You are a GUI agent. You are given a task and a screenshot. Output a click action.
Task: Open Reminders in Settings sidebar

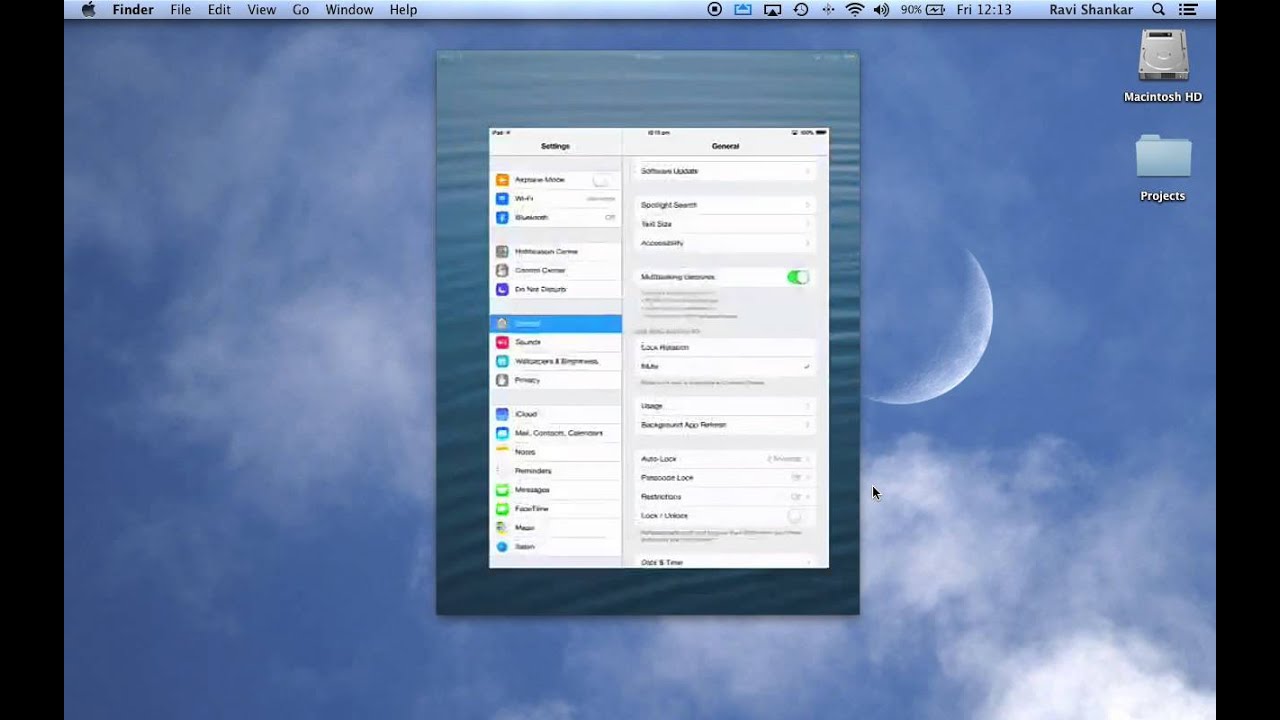[x=555, y=471]
